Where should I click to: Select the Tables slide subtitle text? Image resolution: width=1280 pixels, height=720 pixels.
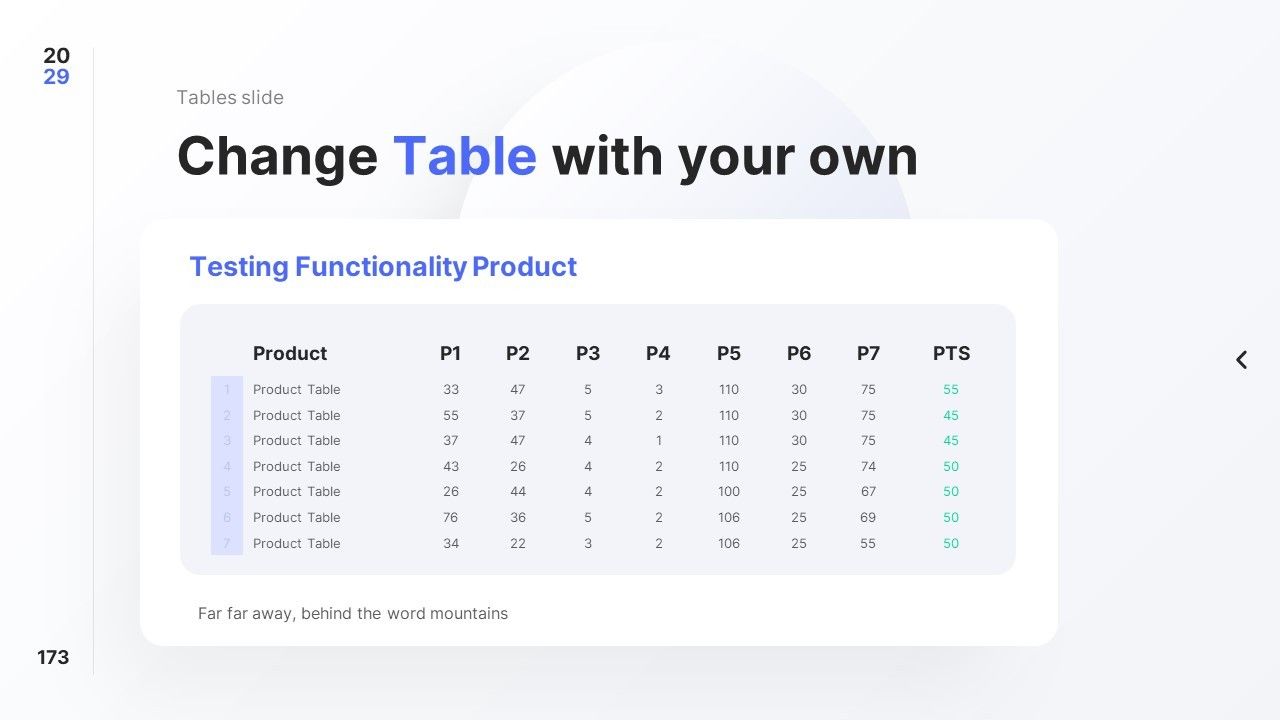point(230,97)
